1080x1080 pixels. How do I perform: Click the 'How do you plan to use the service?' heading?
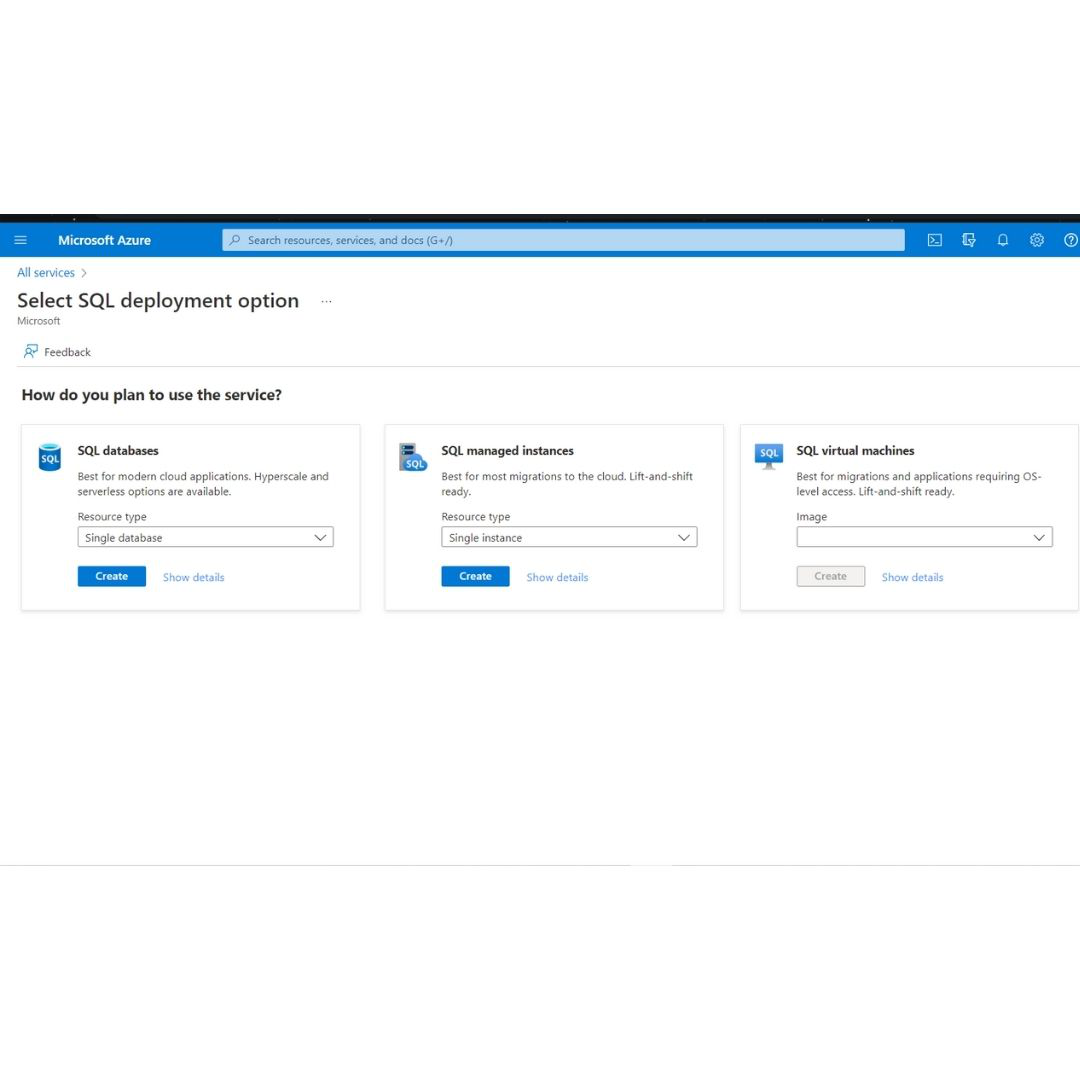(x=152, y=395)
